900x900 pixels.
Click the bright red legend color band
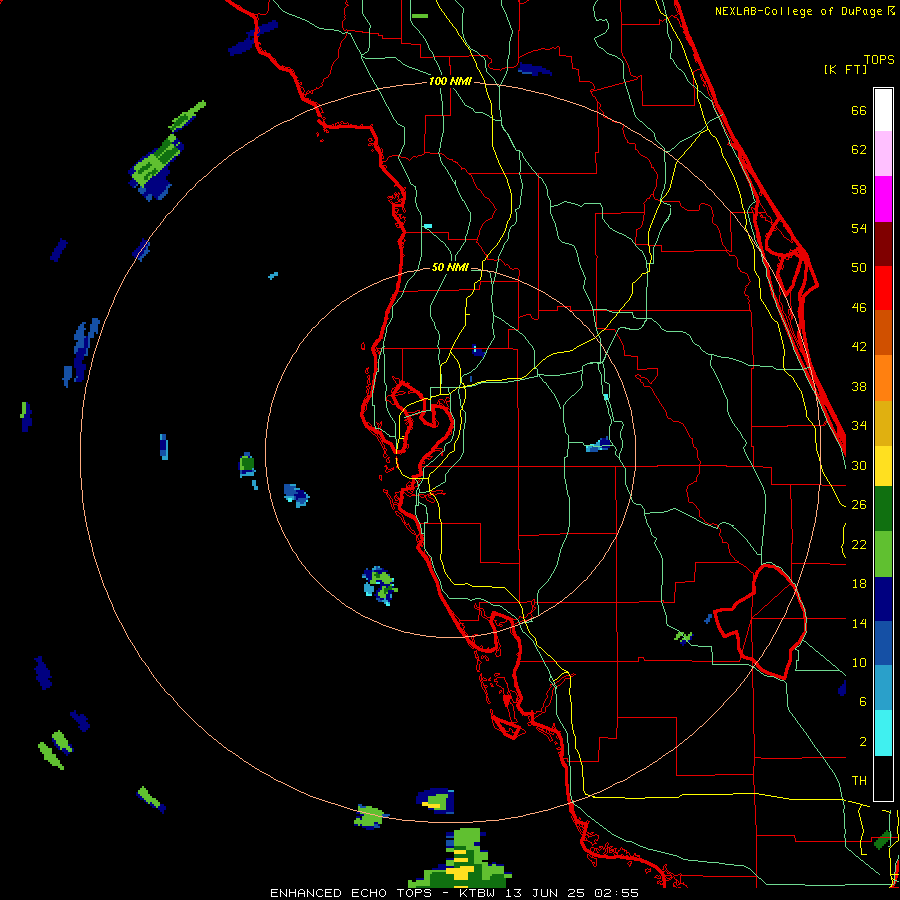tap(883, 288)
